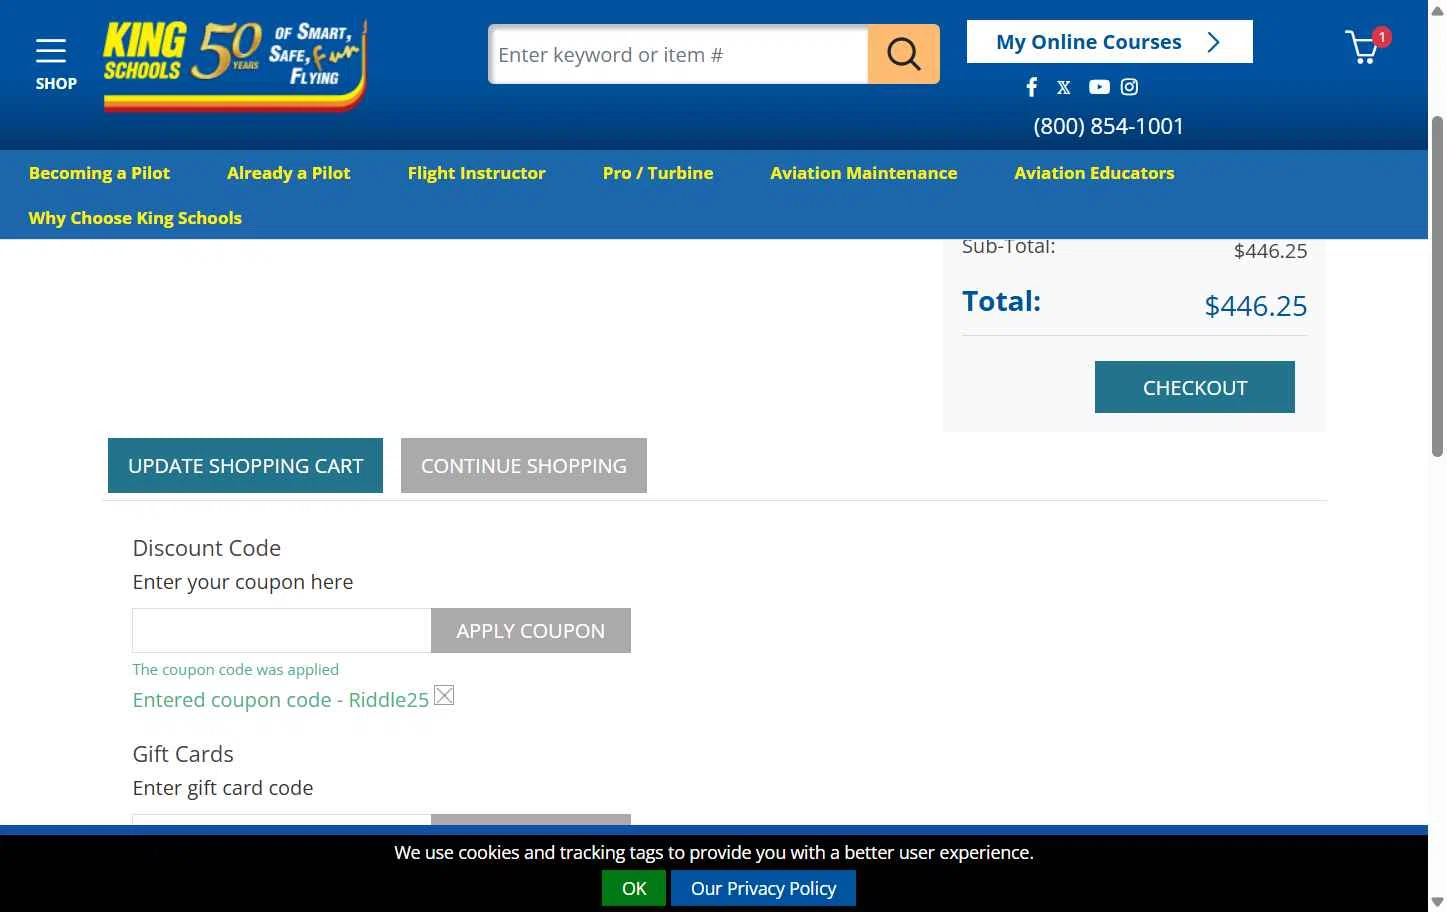Focus the keyword search field
Screen dimensions: 1447x912
tap(679, 54)
